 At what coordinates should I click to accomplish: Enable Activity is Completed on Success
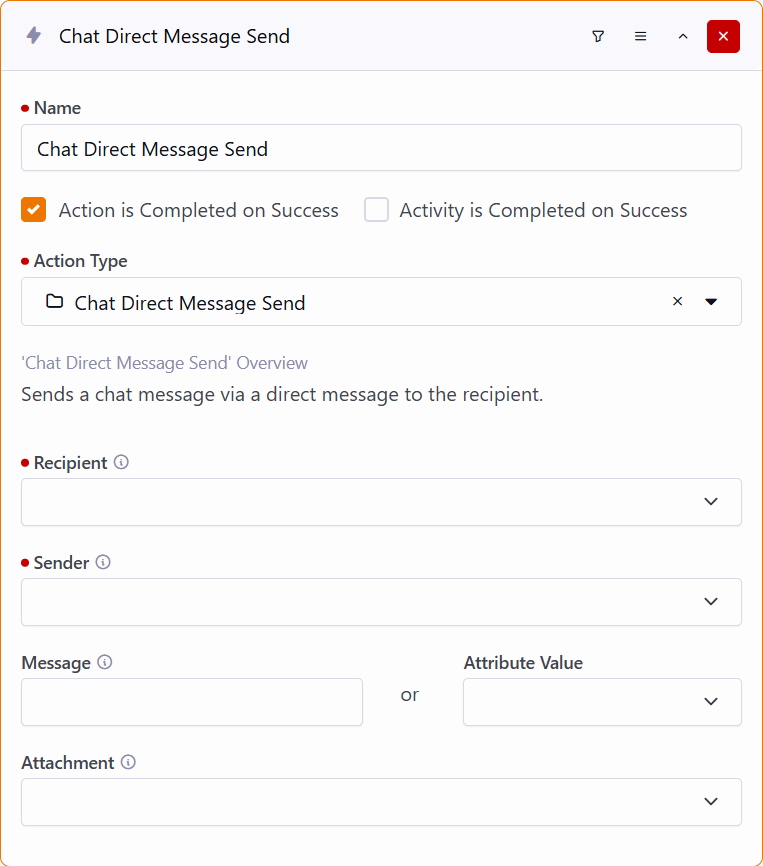(x=376, y=210)
